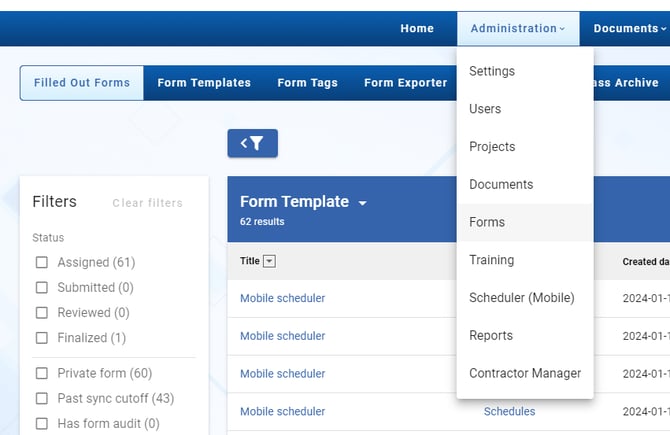
Task: Click the Clear filters link
Action: (147, 203)
